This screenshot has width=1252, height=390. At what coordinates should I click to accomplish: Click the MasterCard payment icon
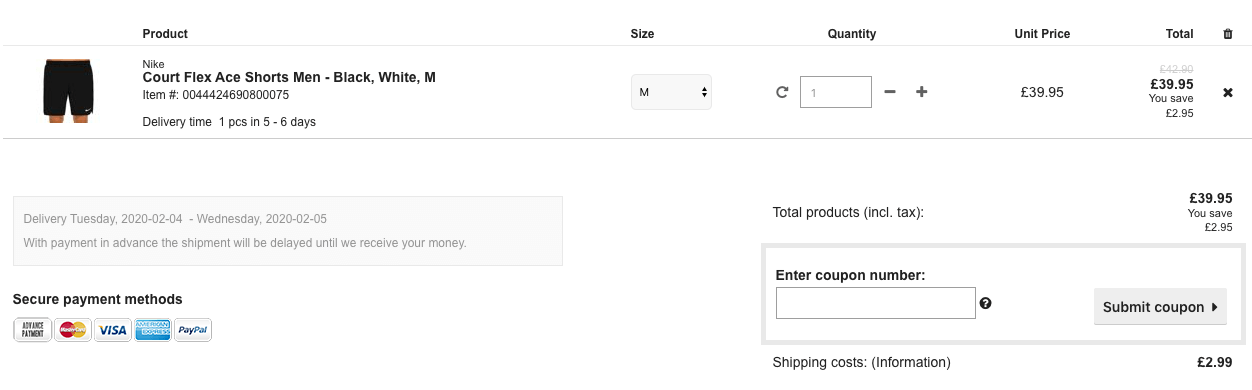coord(73,330)
